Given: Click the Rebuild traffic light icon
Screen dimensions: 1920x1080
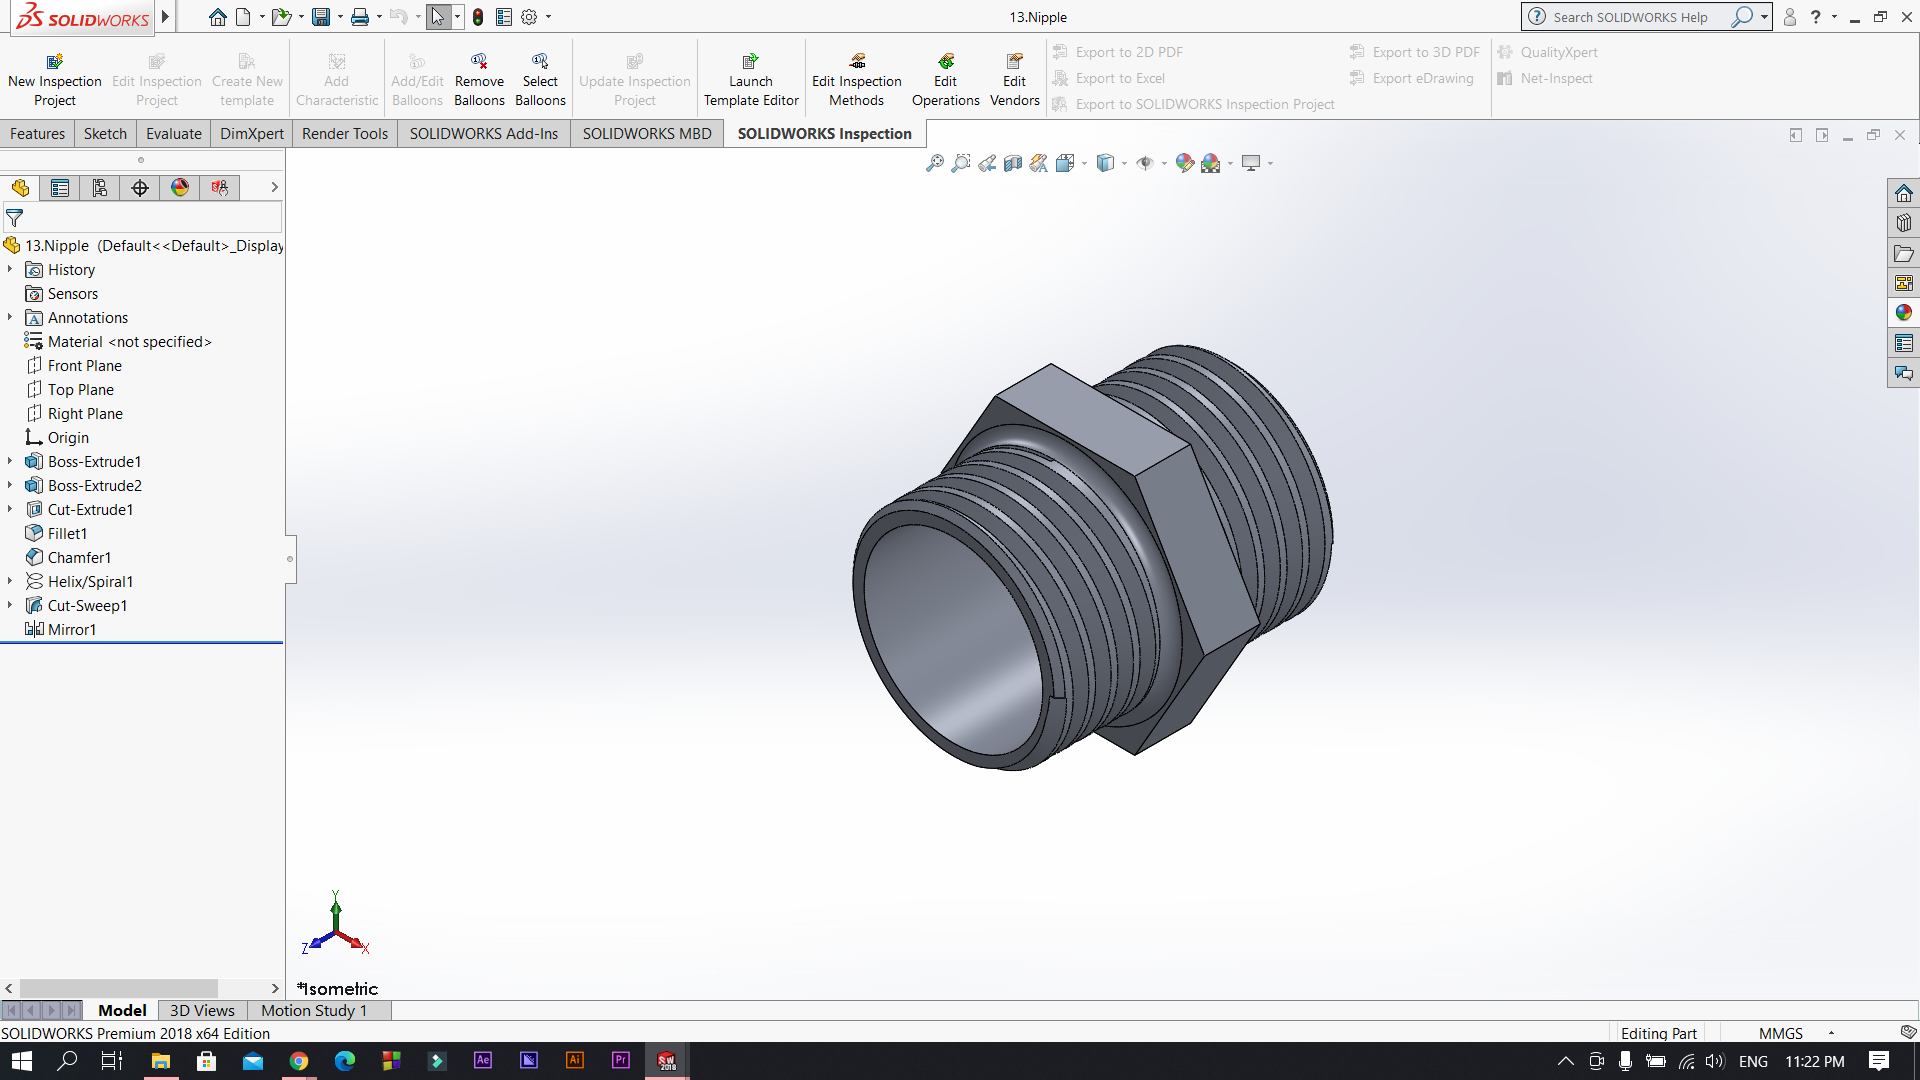Looking at the screenshot, I should pyautogui.click(x=478, y=17).
